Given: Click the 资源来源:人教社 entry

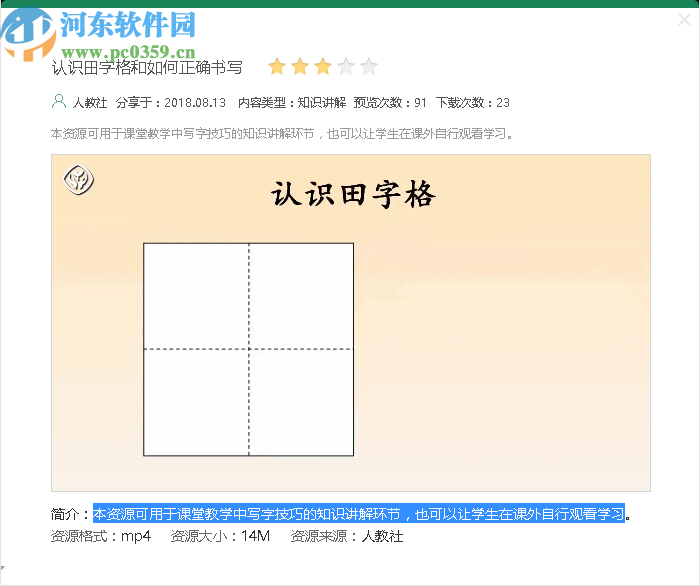Looking at the screenshot, I should tap(347, 536).
